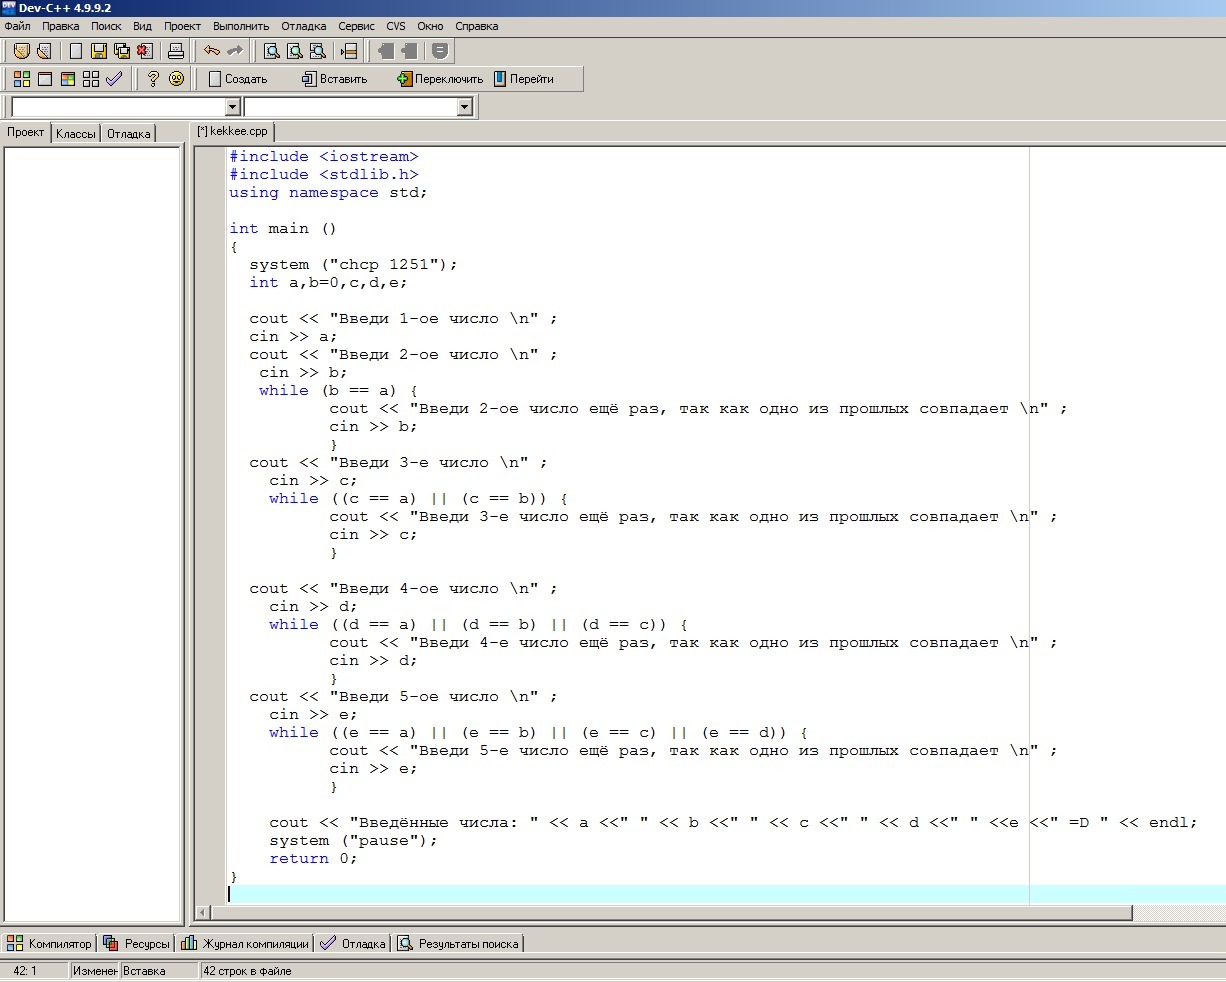This screenshot has width=1226, height=982.
Task: Click the question mark Help icon
Action: tap(153, 79)
